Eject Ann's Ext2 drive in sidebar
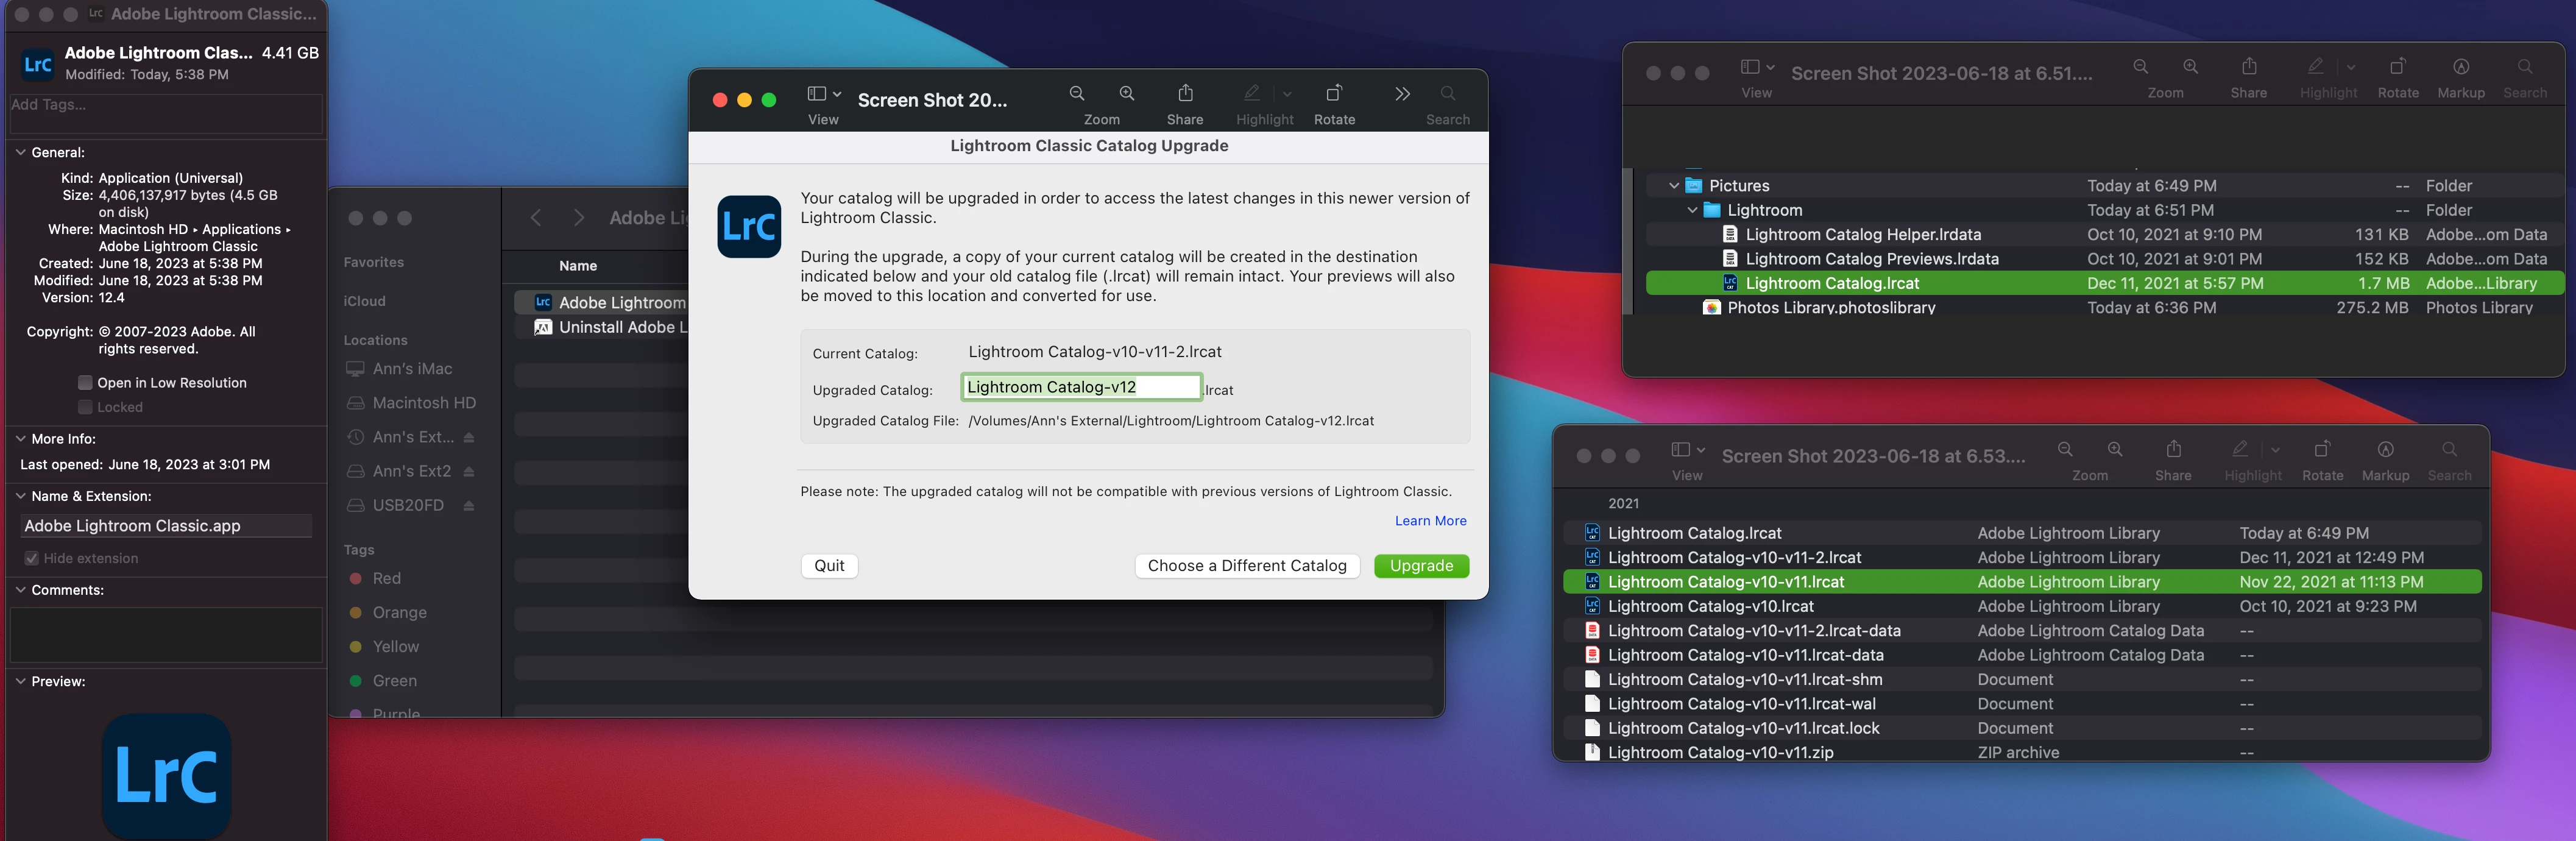The height and width of the screenshot is (841, 2576). click(469, 471)
